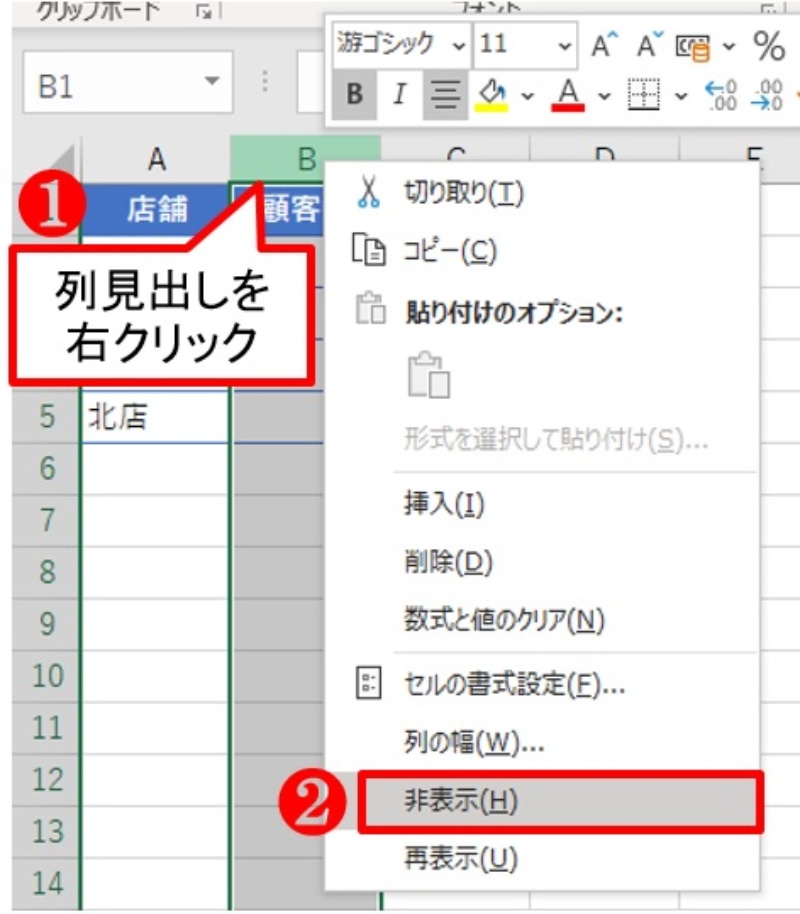Click the accounting number format icon
The image size is (800, 914).
coord(694,45)
